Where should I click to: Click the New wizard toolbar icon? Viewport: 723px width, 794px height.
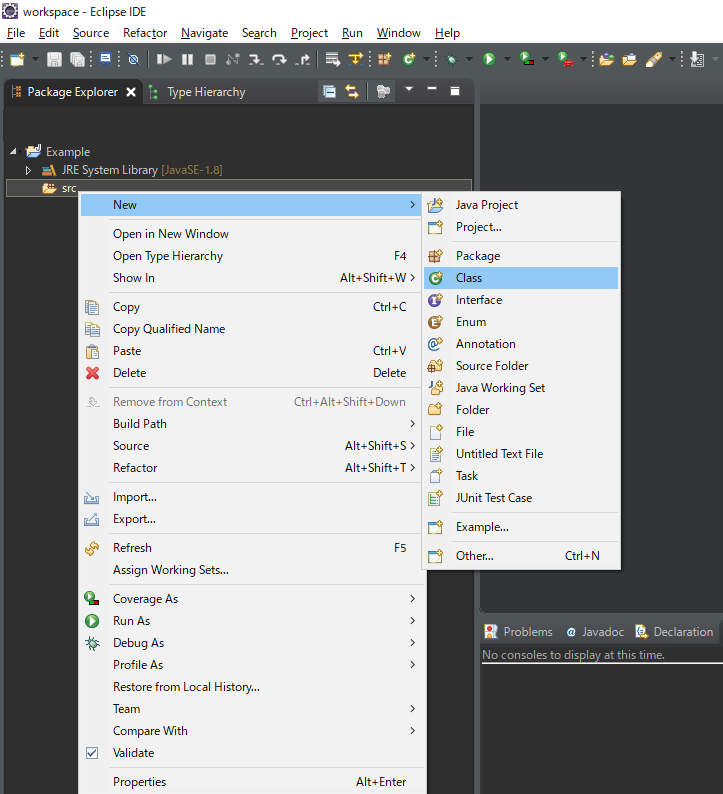tap(17, 59)
